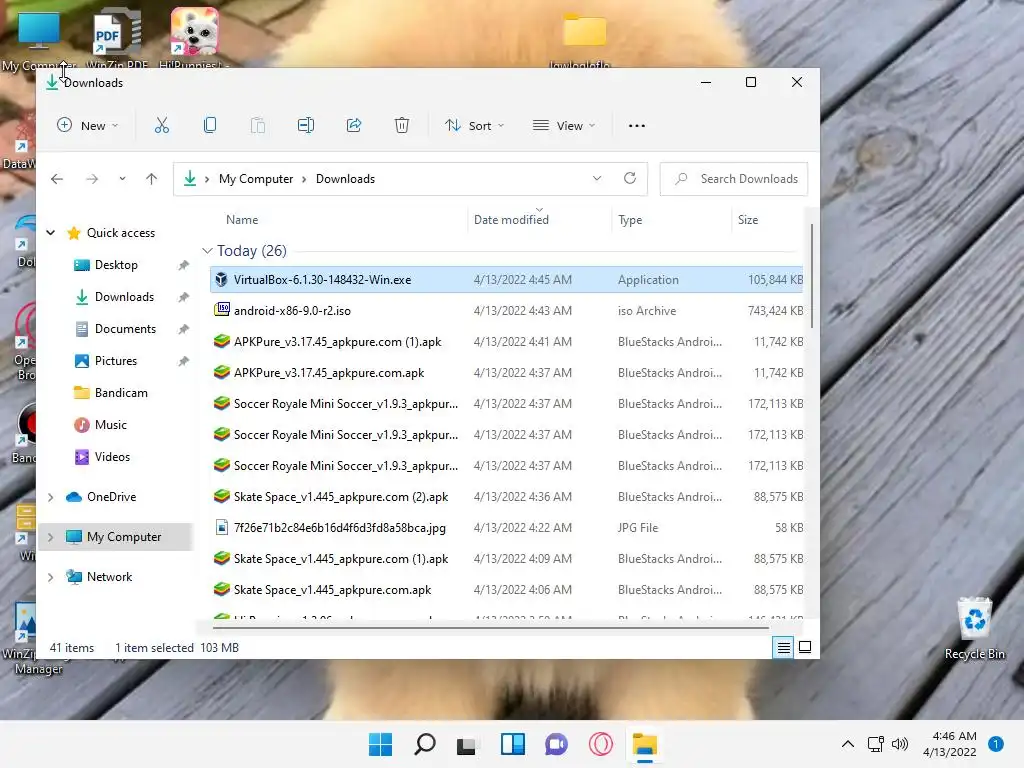This screenshot has width=1024, height=768.
Task: Click Downloads in address breadcrumb
Action: pos(345,179)
